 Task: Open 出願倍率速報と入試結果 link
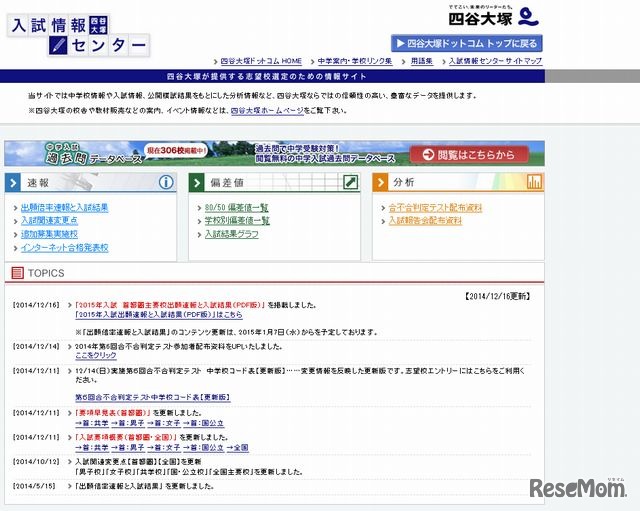(x=64, y=208)
